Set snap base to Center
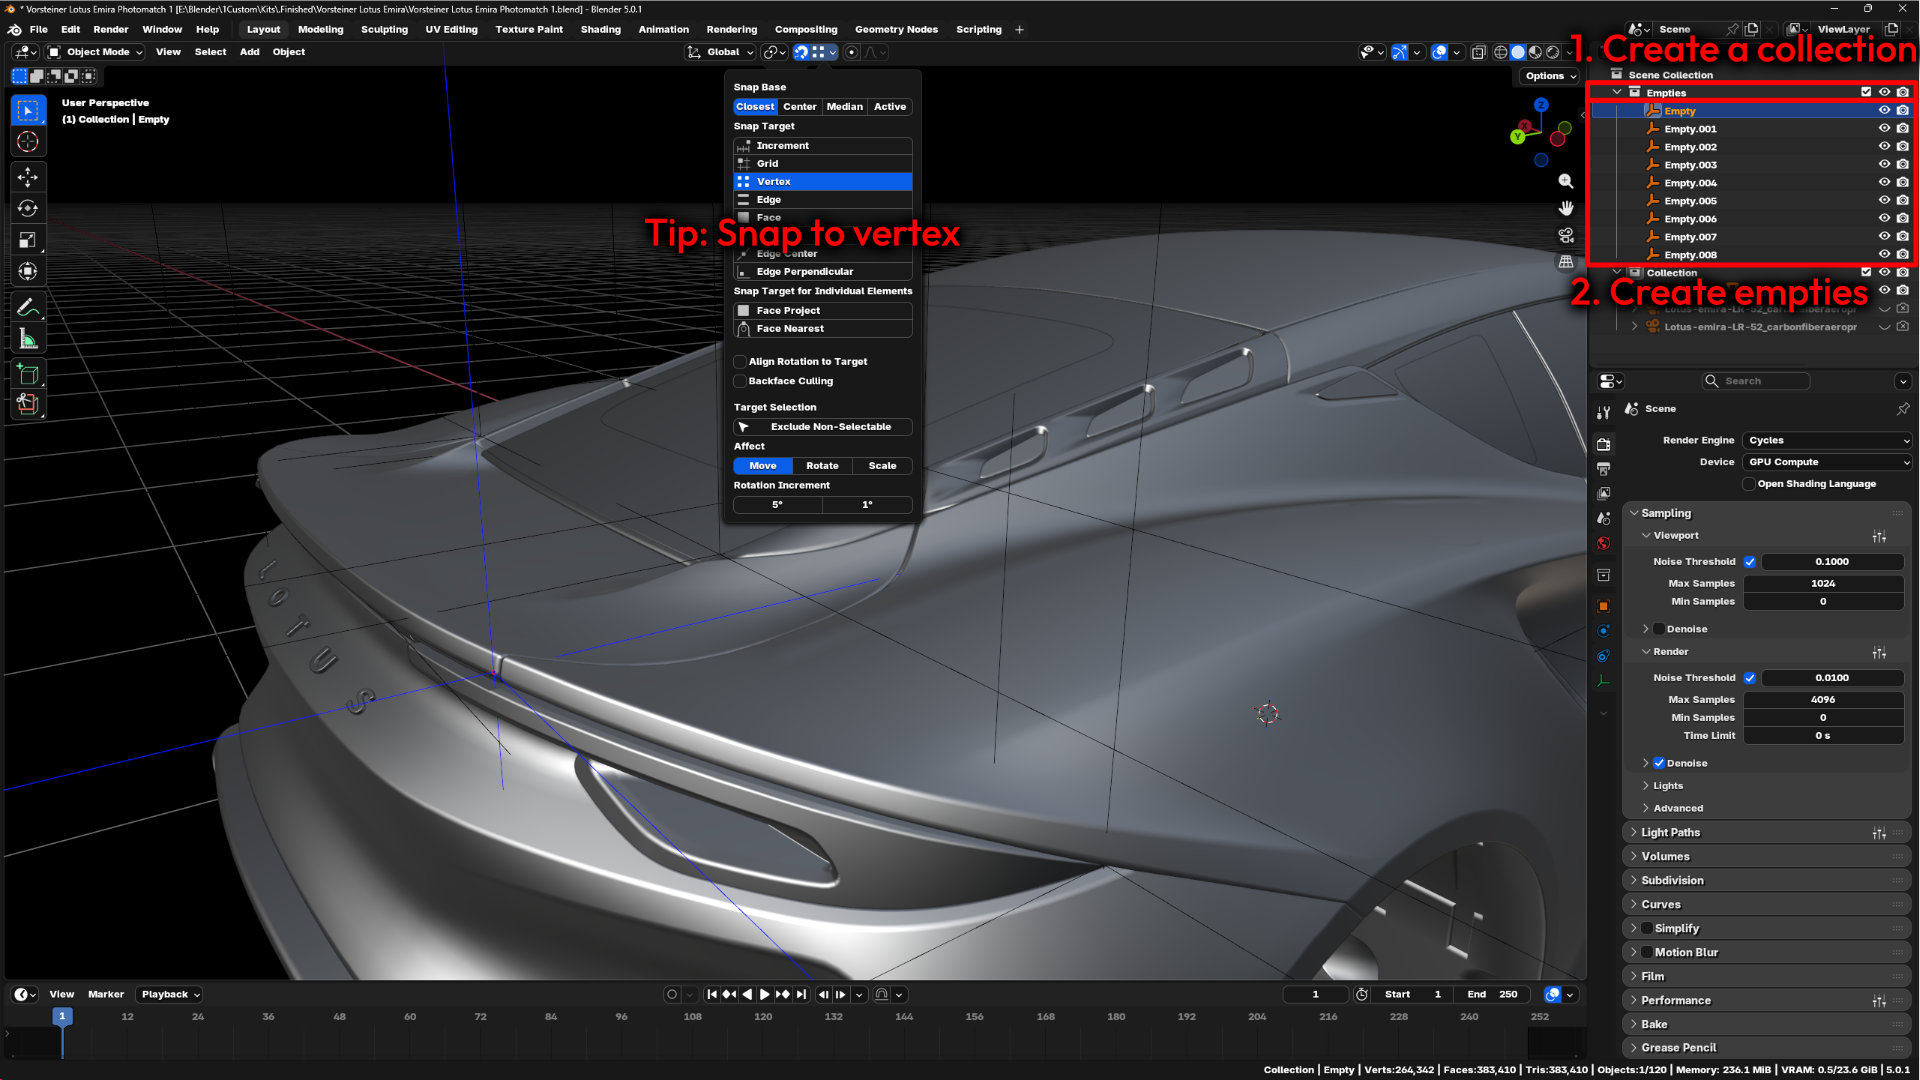Screen dimensions: 1920x1080 pyautogui.click(x=800, y=107)
